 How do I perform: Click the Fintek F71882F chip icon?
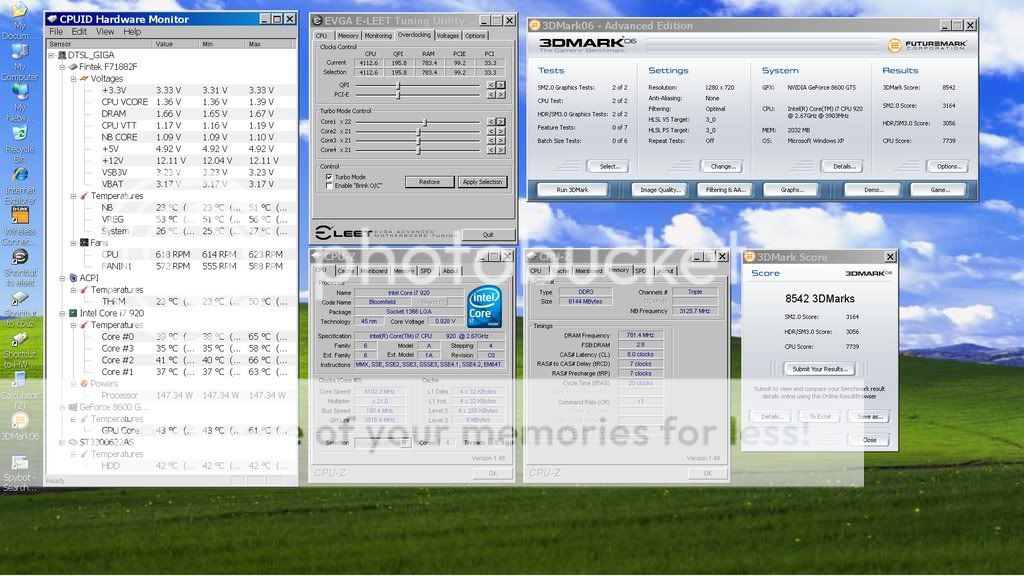(x=73, y=67)
